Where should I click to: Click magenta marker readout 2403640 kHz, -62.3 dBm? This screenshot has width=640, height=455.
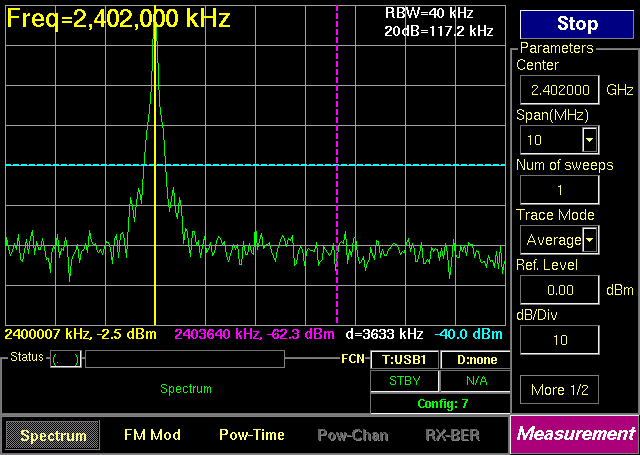click(x=254, y=334)
